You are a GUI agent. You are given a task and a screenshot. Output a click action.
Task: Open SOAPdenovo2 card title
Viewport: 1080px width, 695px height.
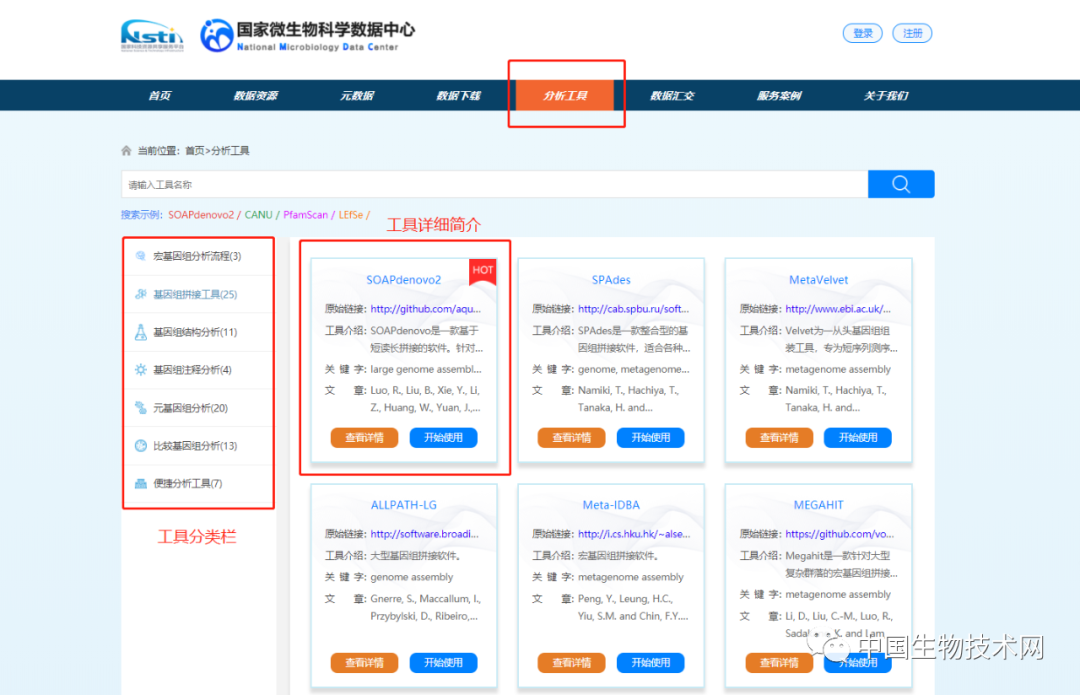(404, 280)
